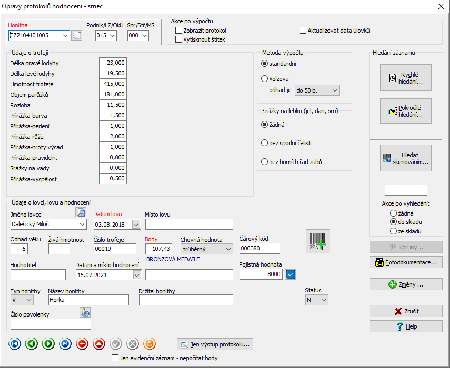Click Číslo povolenky input field
The image size is (450, 368).
51,324
